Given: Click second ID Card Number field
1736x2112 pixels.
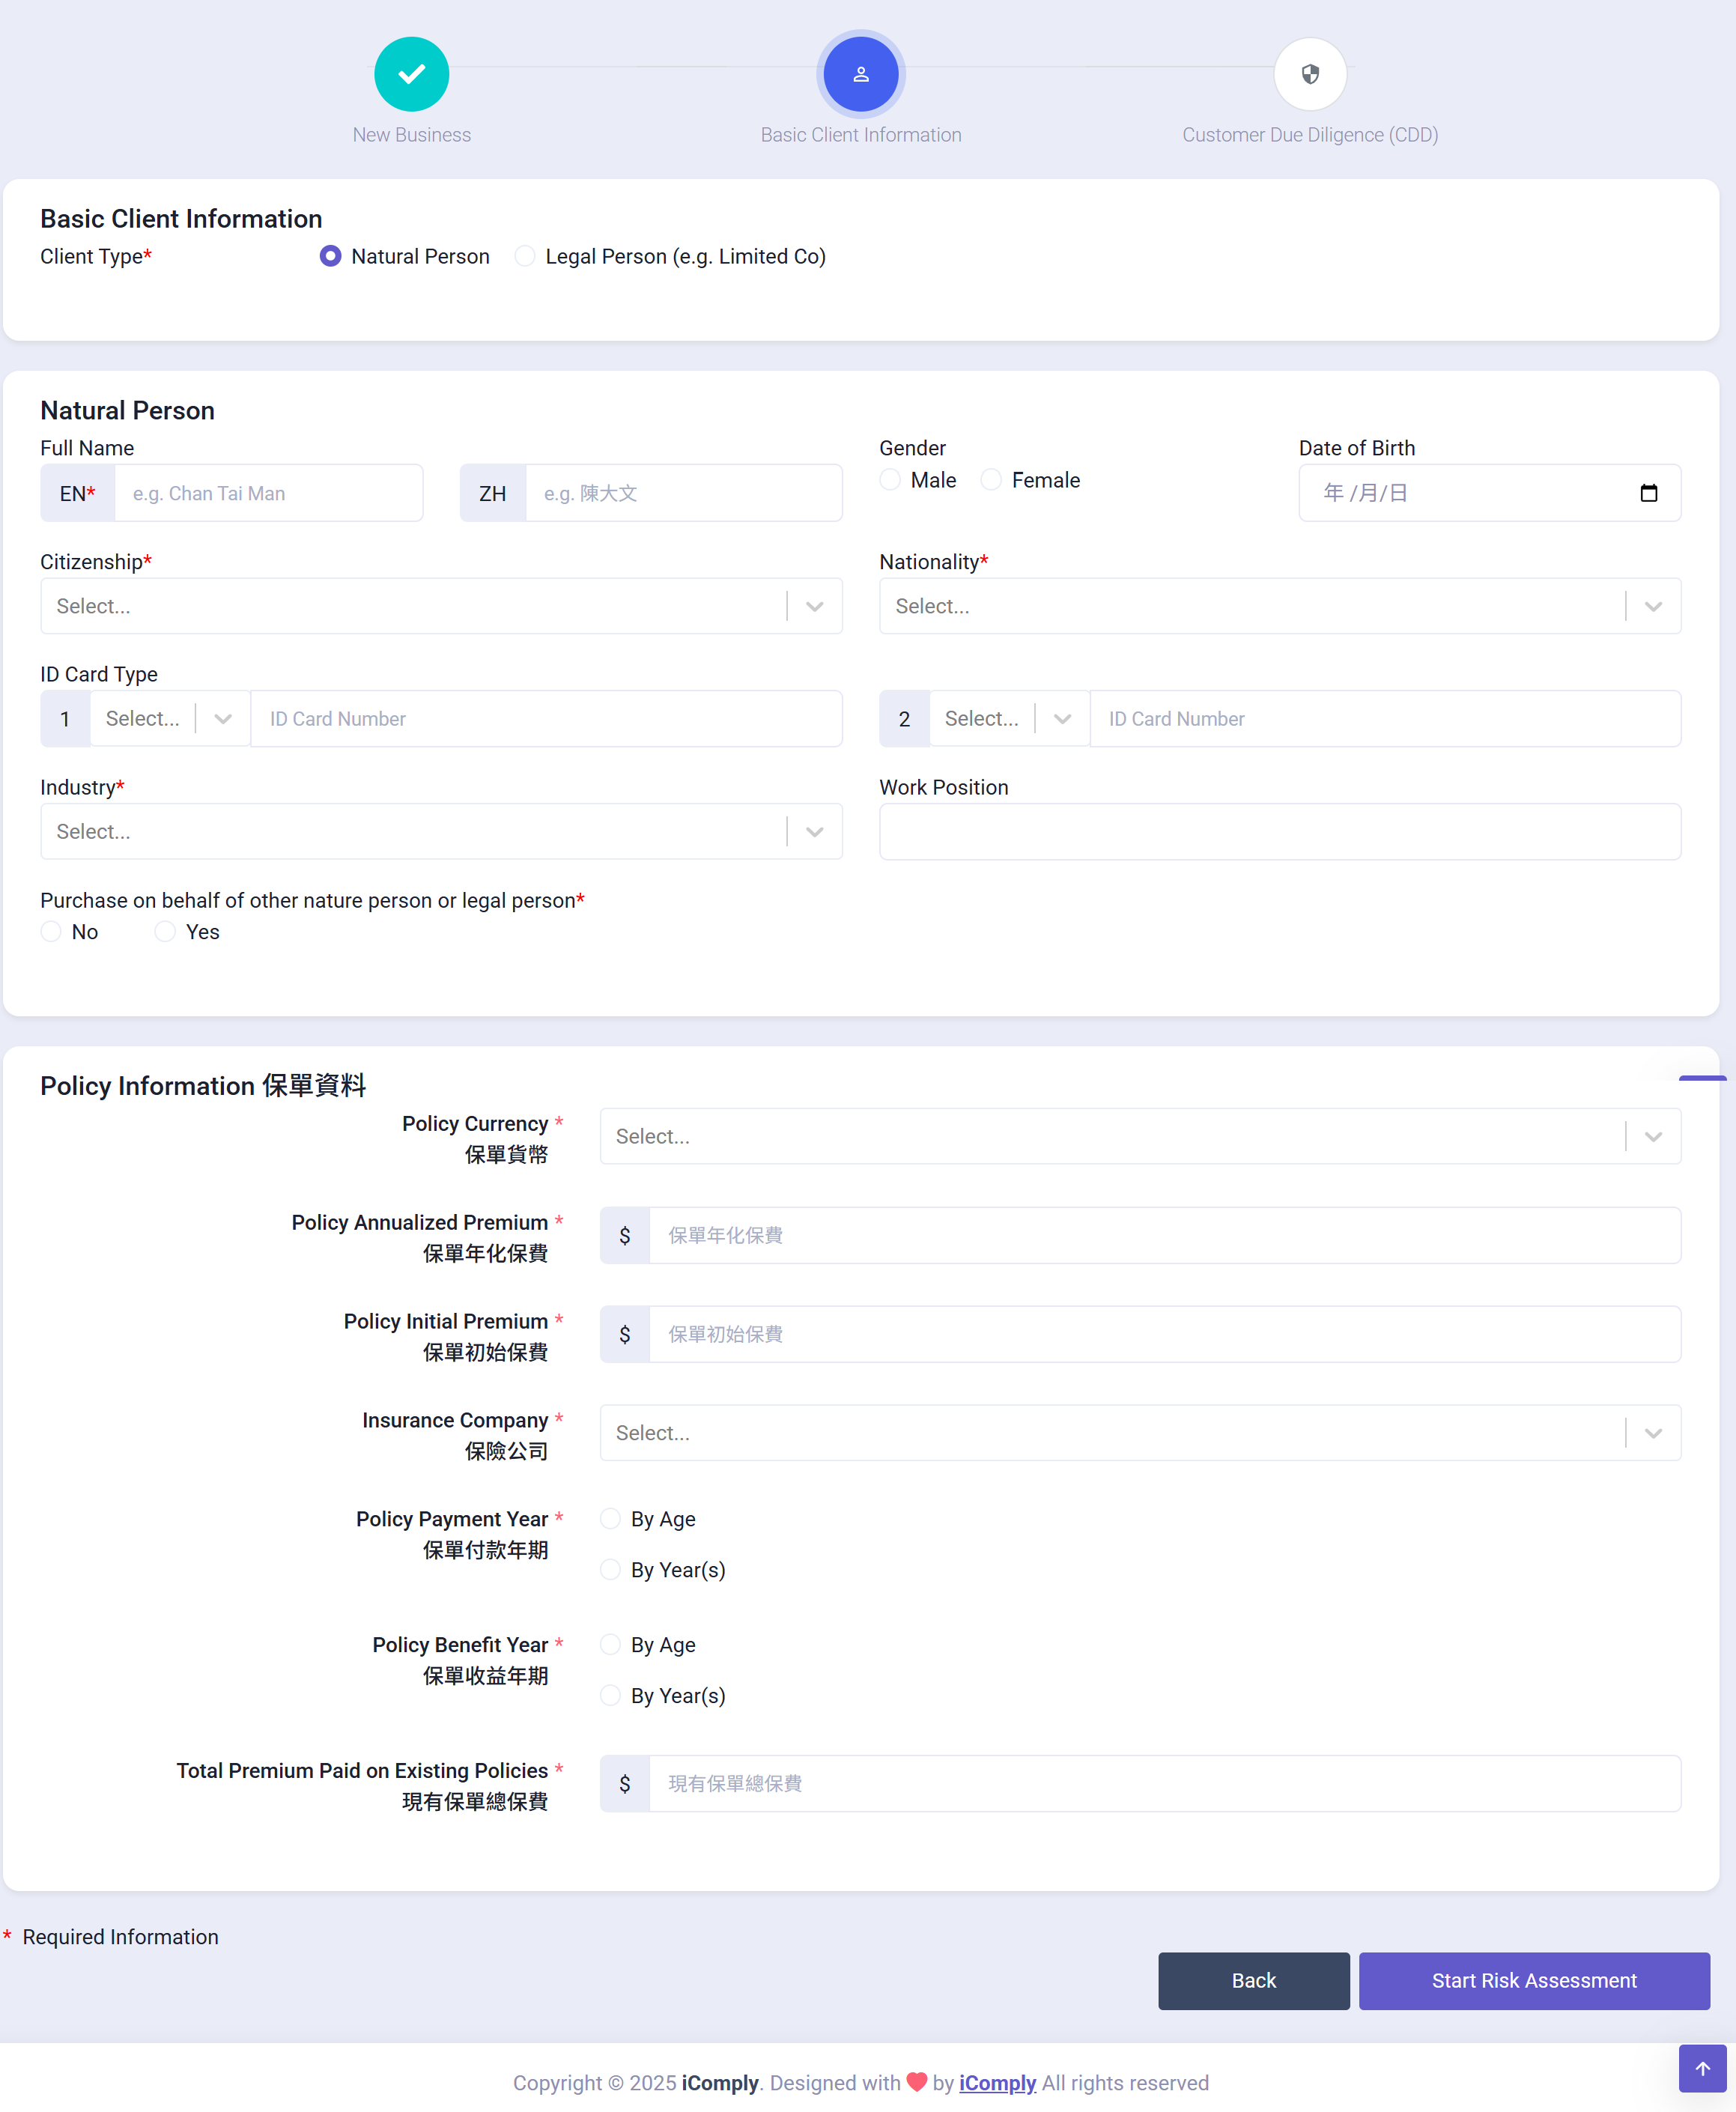Looking at the screenshot, I should pyautogui.click(x=1385, y=719).
